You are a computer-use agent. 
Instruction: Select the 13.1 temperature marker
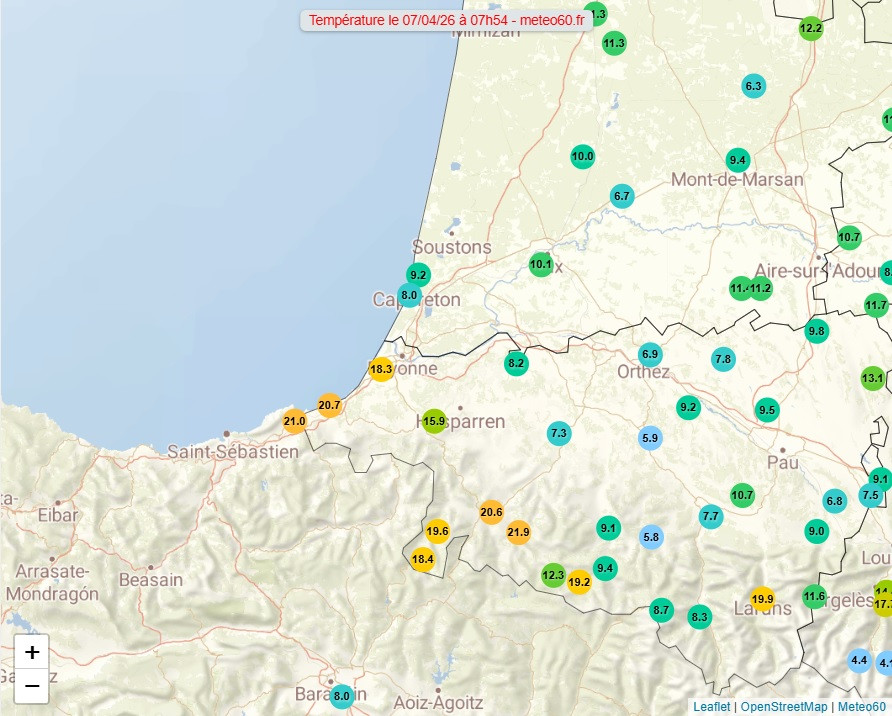[x=873, y=378]
